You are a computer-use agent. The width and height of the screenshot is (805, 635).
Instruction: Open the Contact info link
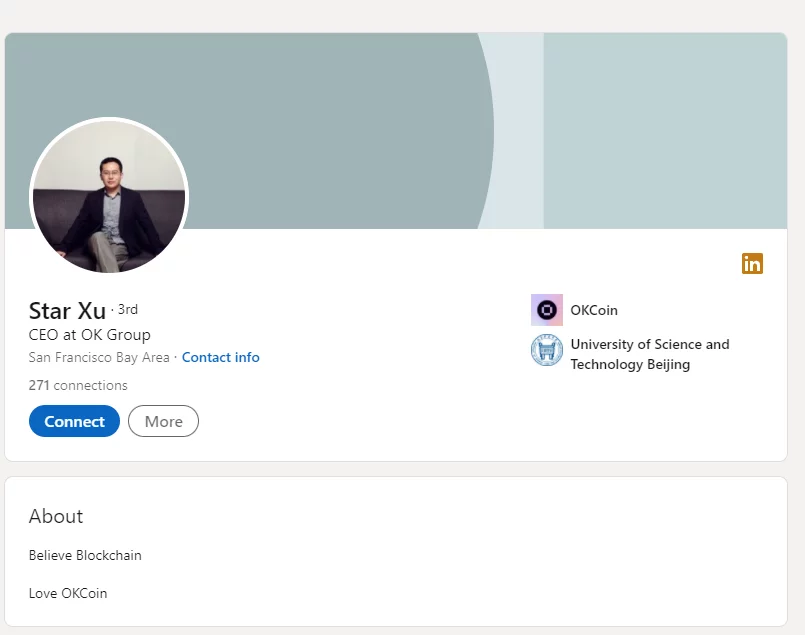pos(220,357)
